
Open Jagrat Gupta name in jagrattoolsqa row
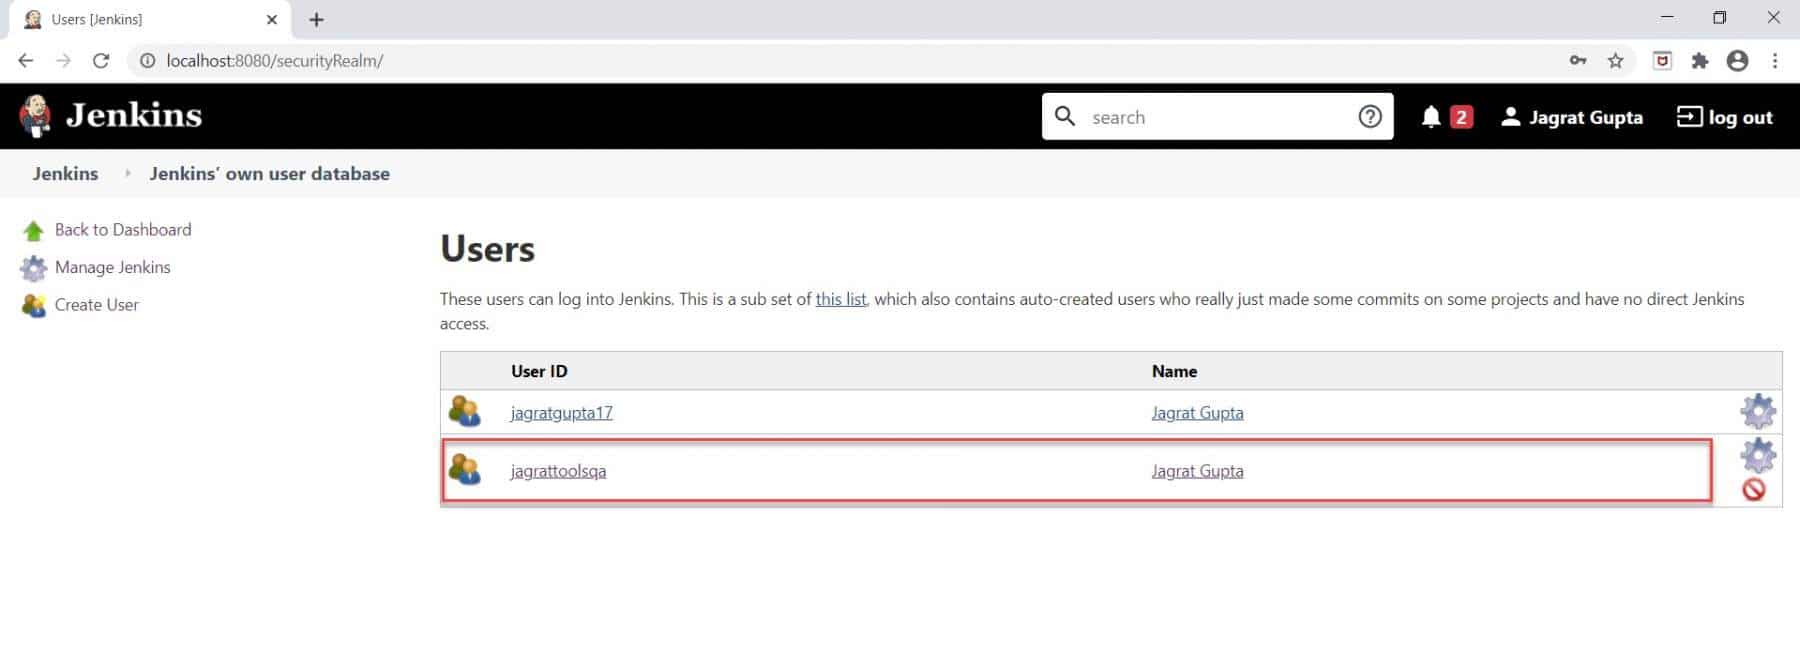point(1197,471)
